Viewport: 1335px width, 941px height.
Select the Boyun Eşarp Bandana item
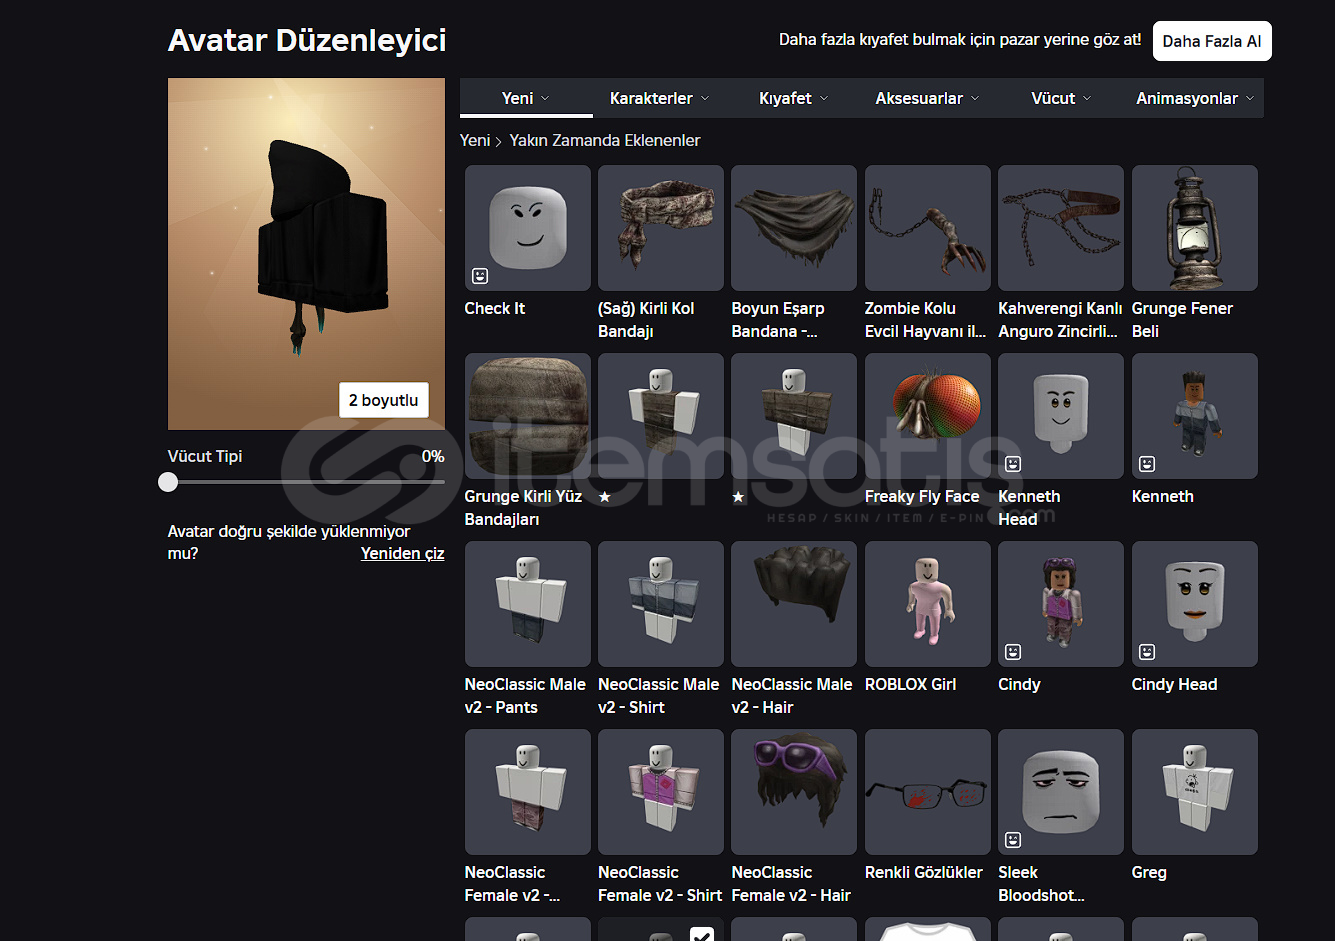(x=793, y=228)
